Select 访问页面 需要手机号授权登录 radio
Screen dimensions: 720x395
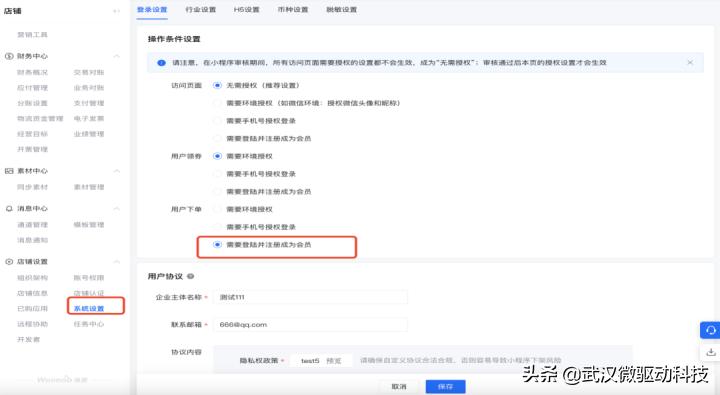[217, 121]
